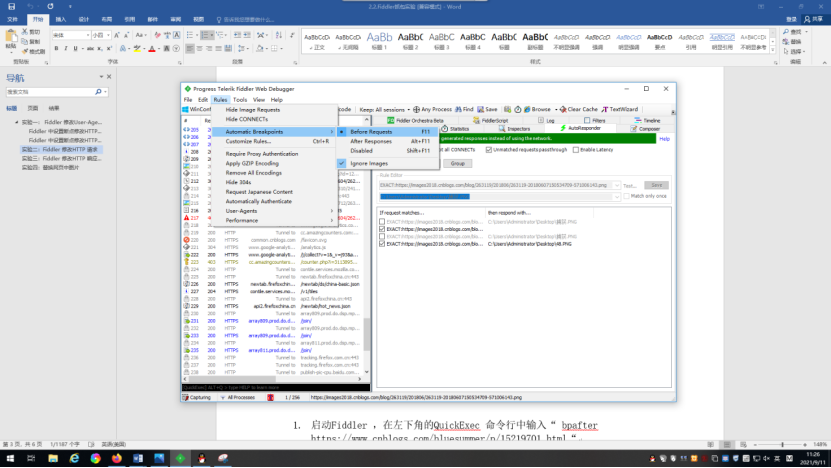Open the font size dropdown
The width and height of the screenshot is (831, 468).
(108, 35)
